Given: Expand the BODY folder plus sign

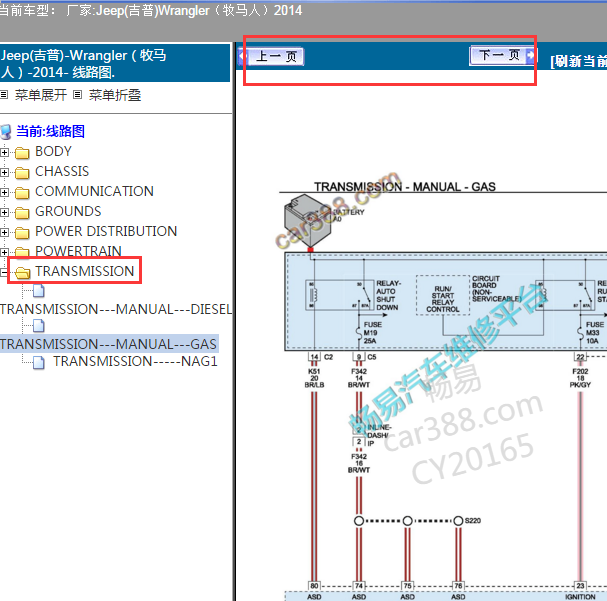Looking at the screenshot, I should coord(4,152).
